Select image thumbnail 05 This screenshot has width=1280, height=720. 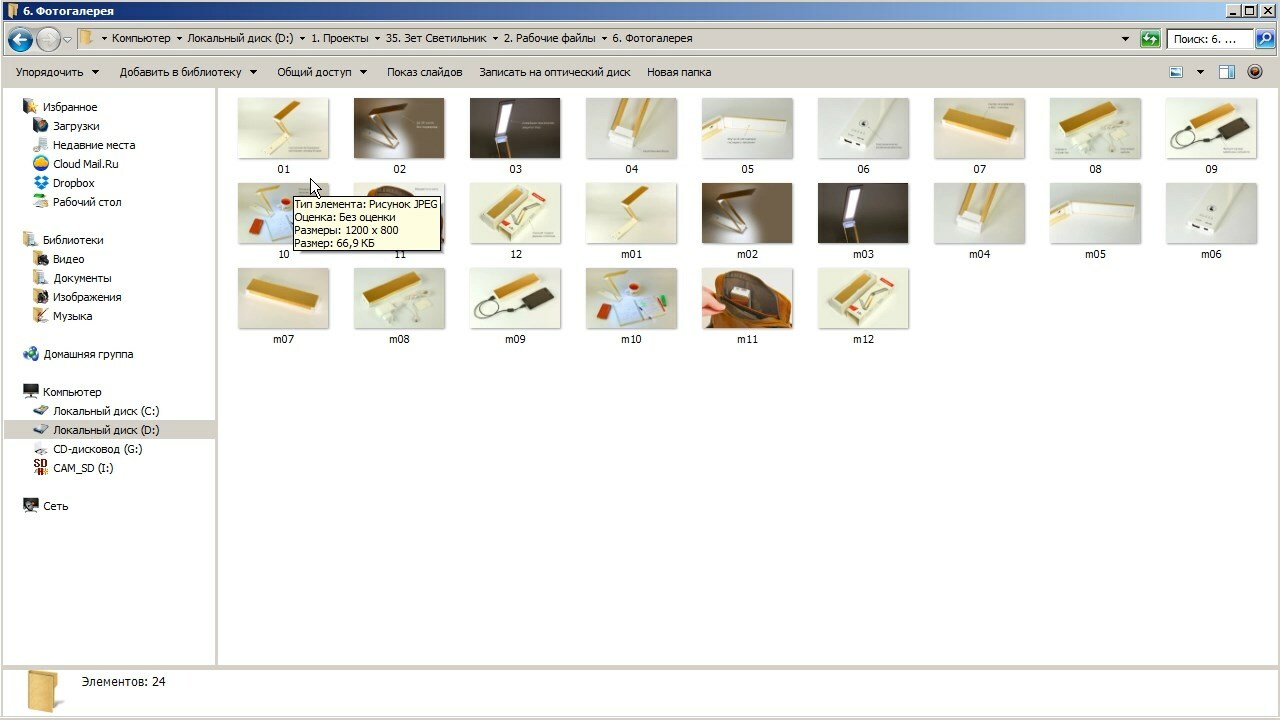coord(747,128)
